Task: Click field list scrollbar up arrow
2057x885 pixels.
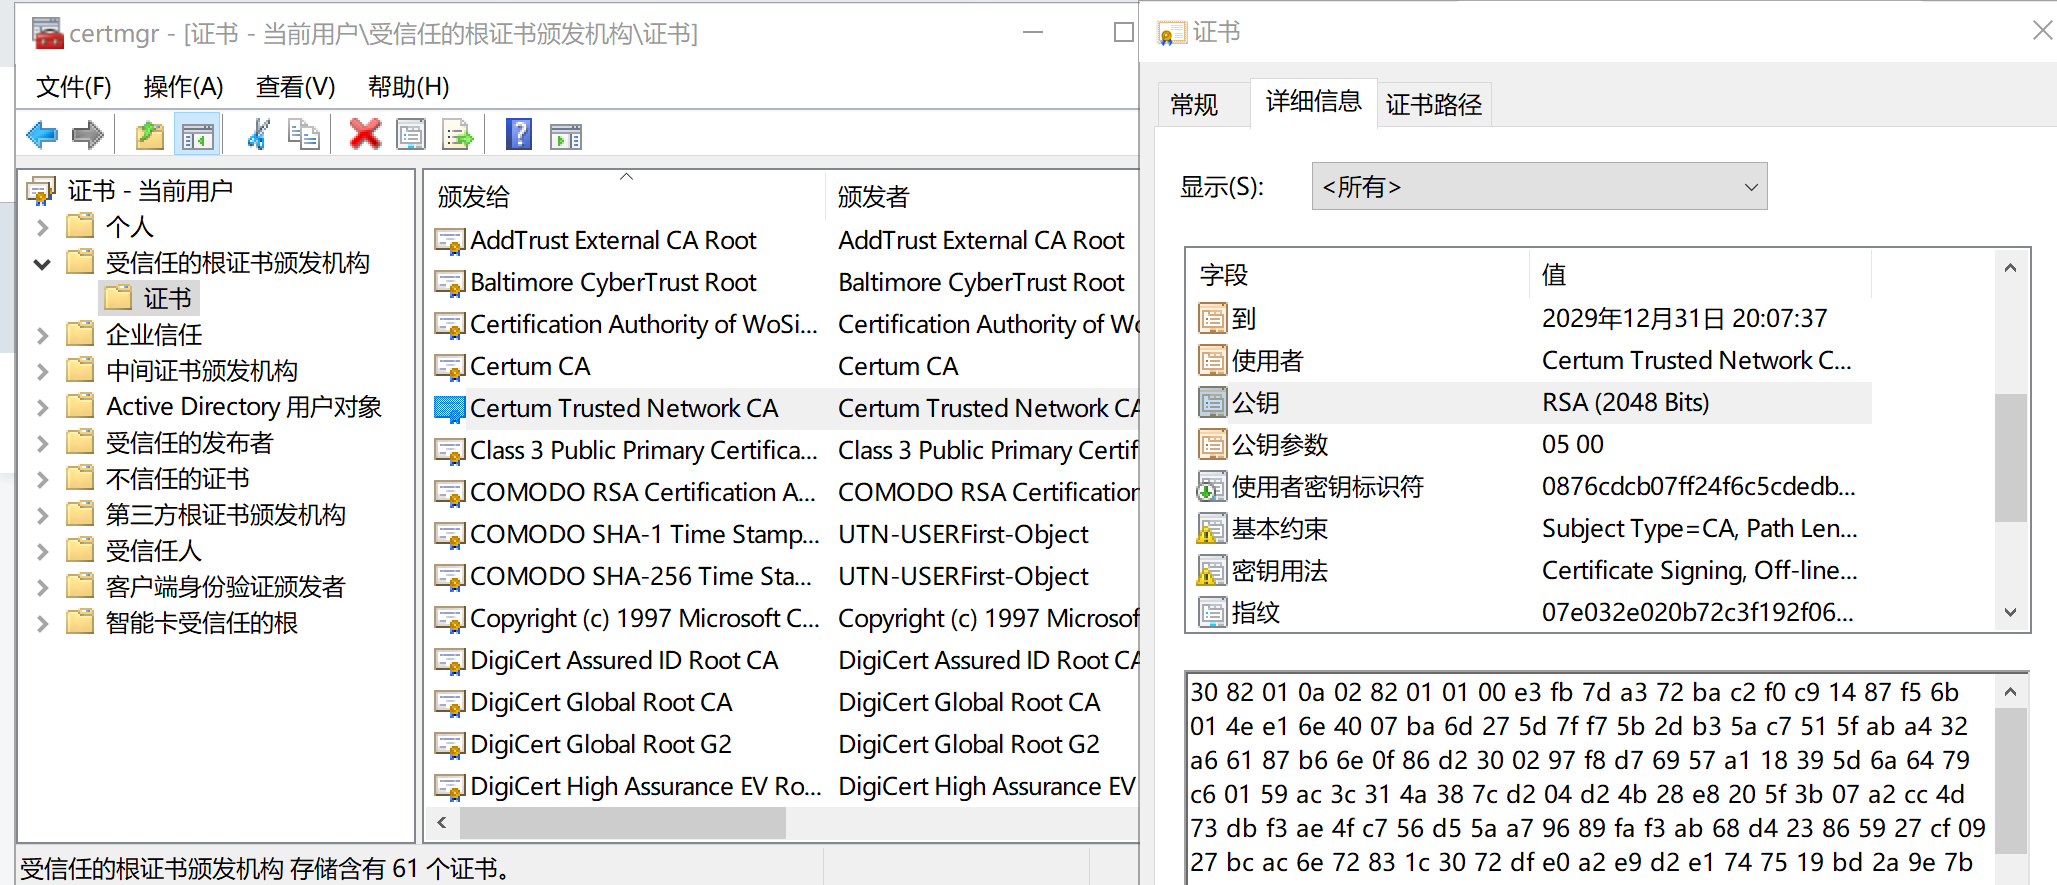Action: click(x=2010, y=268)
